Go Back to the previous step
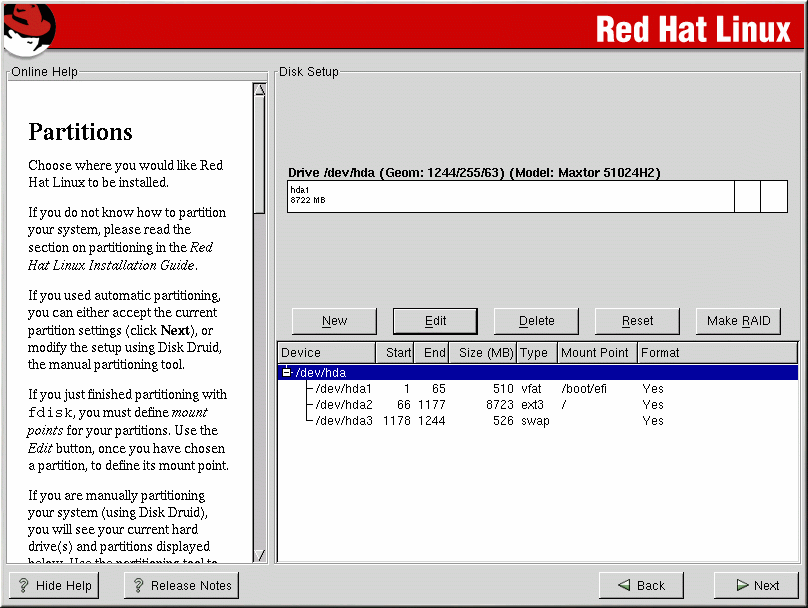The width and height of the screenshot is (808, 608). [641, 586]
